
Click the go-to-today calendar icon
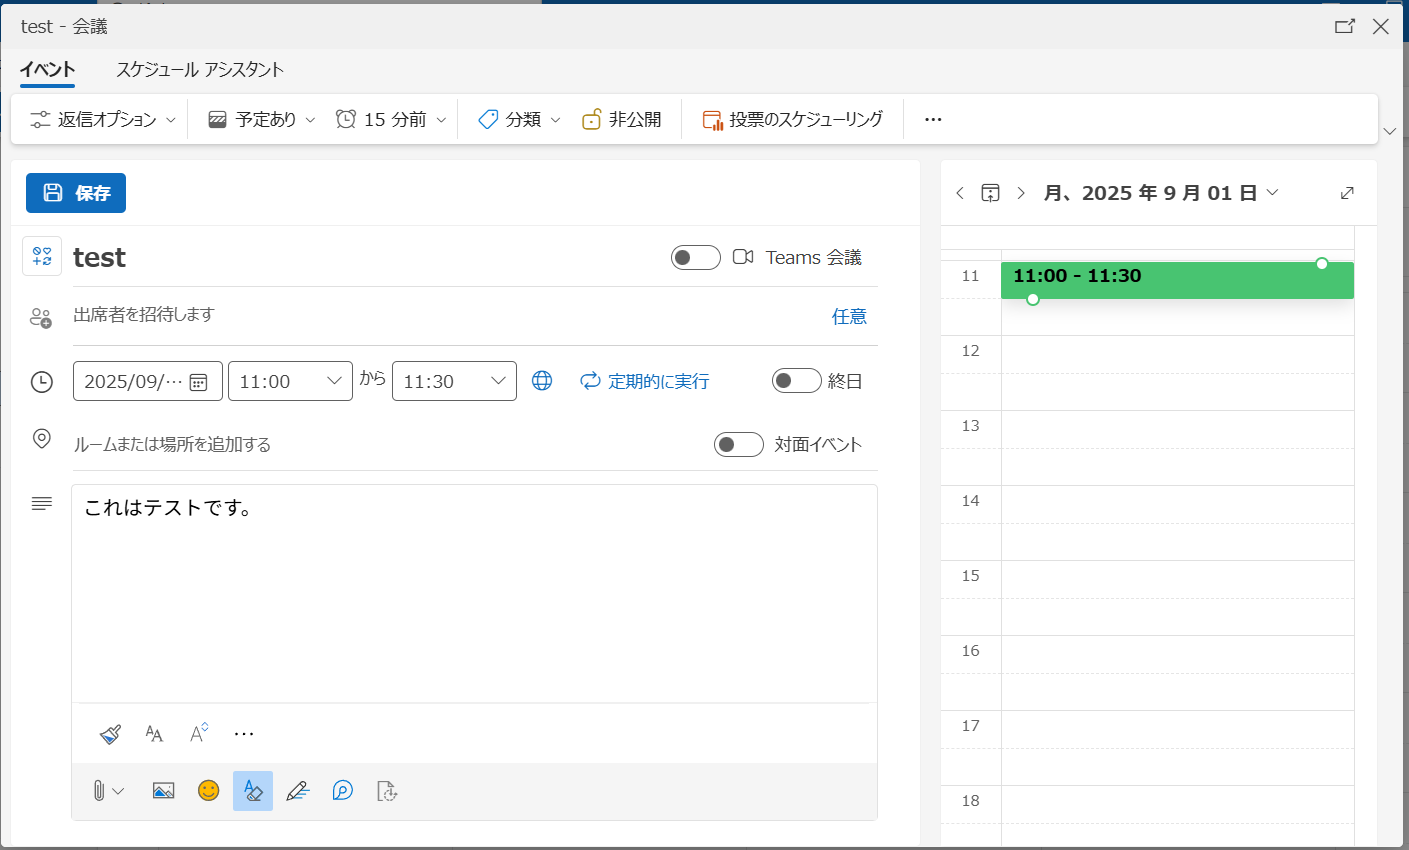click(990, 193)
